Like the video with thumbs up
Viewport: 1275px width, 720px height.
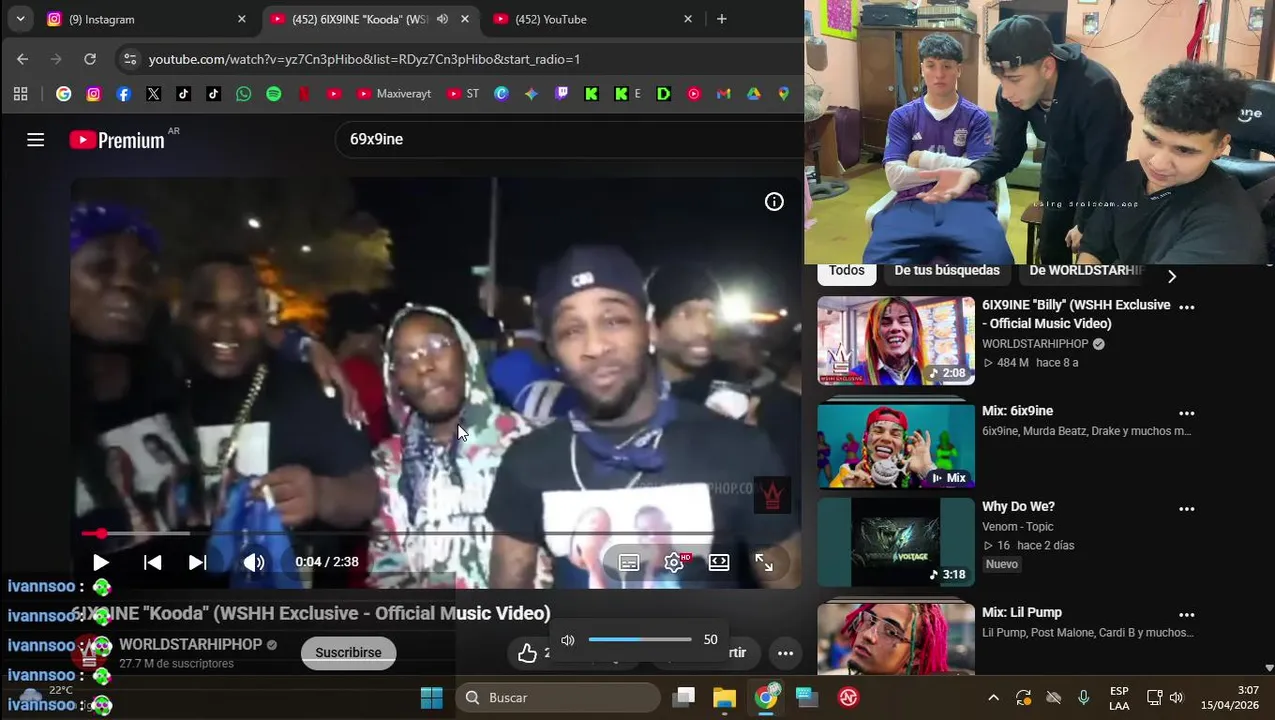[528, 653]
